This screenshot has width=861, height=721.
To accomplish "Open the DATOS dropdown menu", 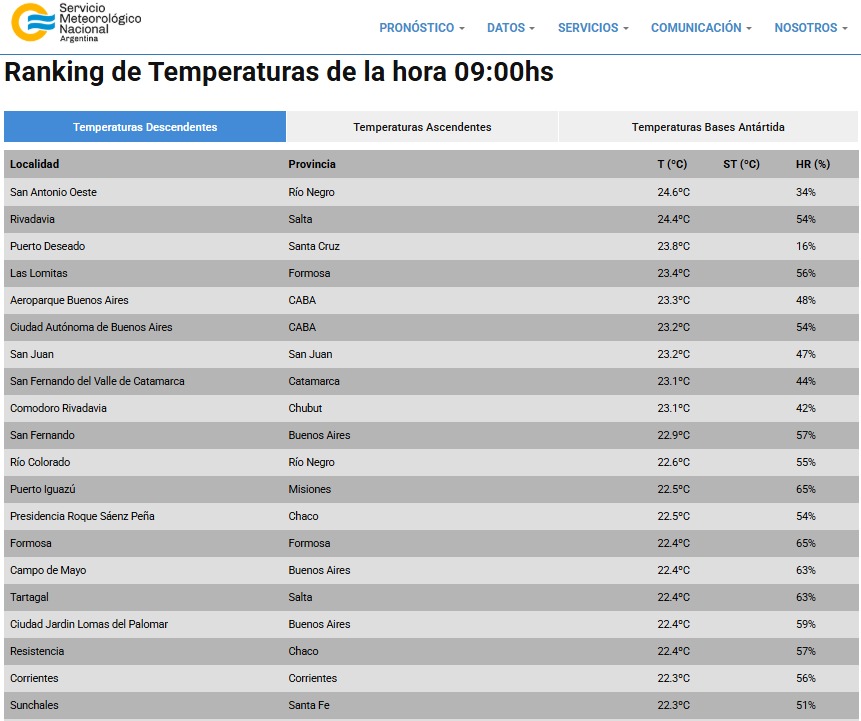I will click(510, 28).
